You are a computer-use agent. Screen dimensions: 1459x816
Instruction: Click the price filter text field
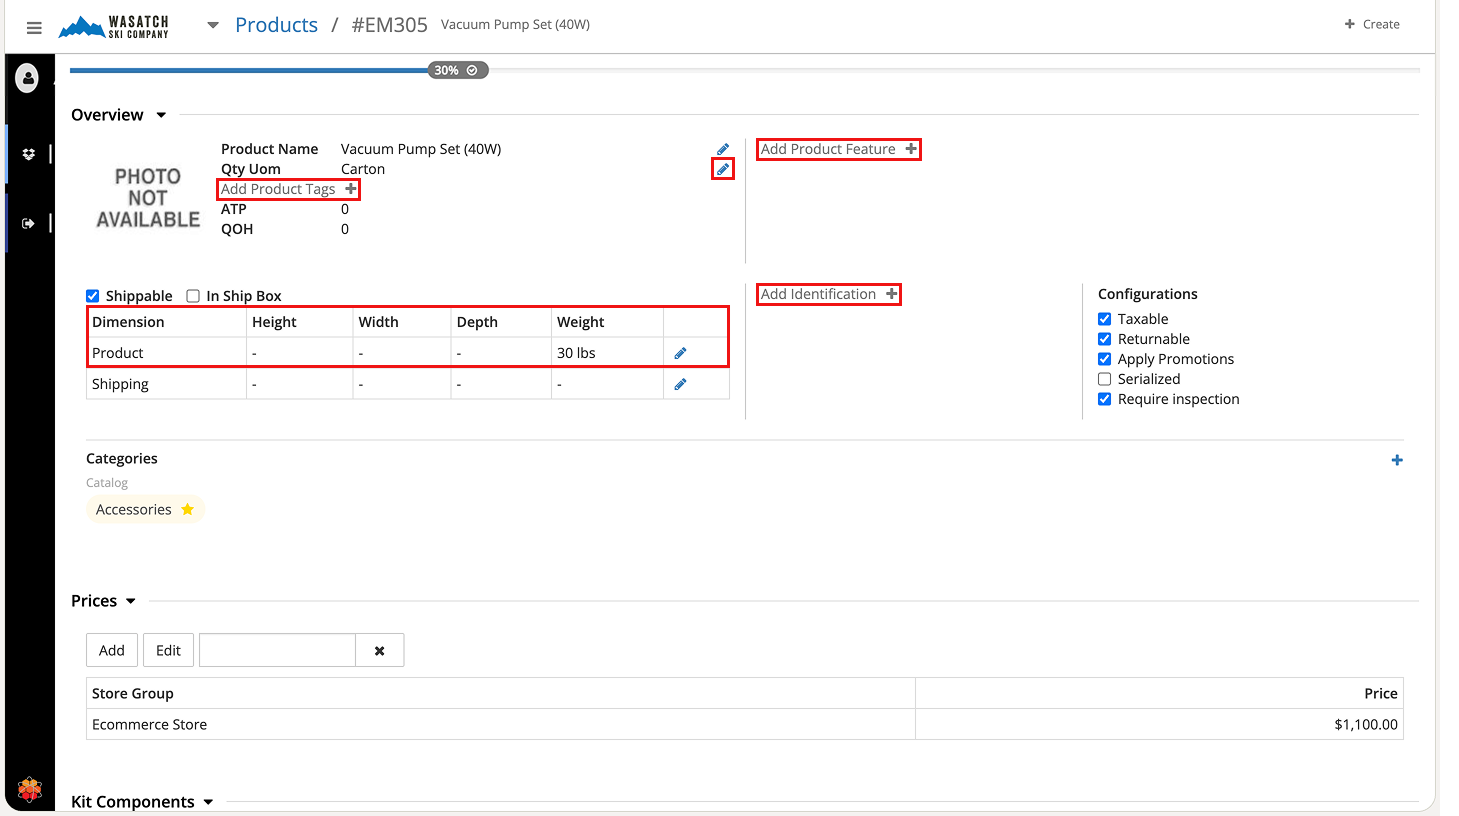pos(277,650)
